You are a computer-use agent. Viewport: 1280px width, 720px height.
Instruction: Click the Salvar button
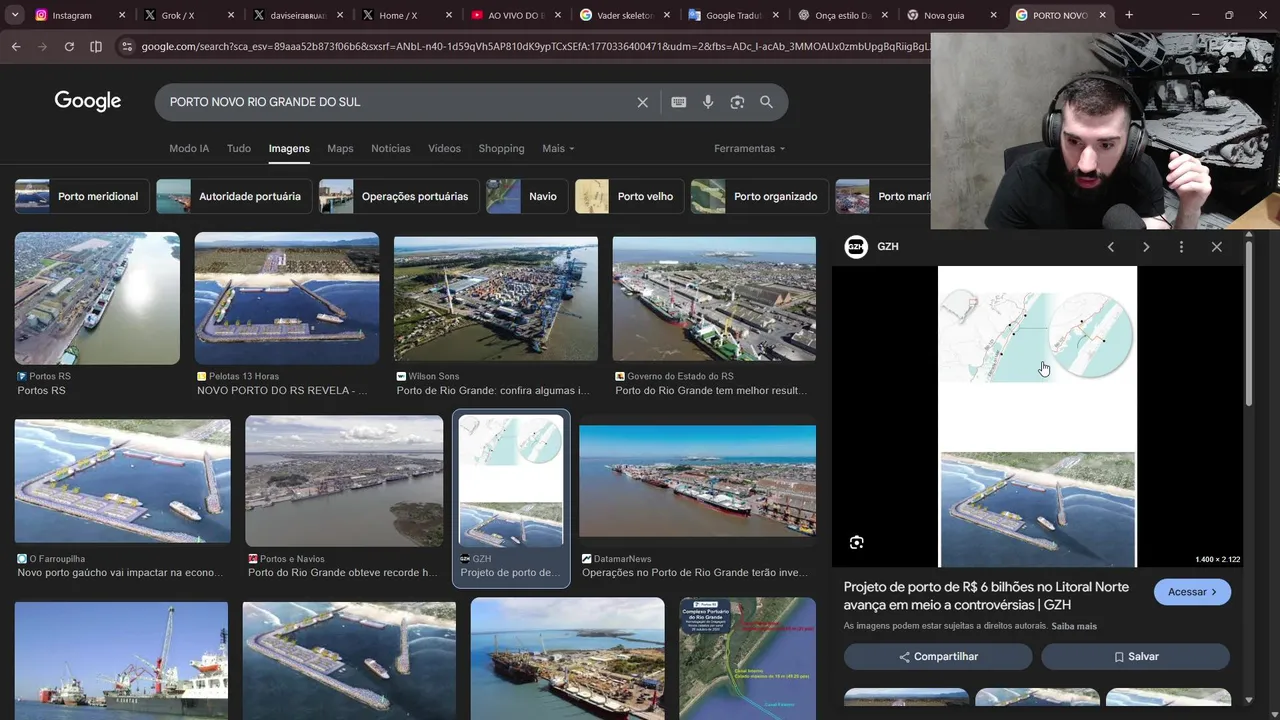pos(1135,657)
